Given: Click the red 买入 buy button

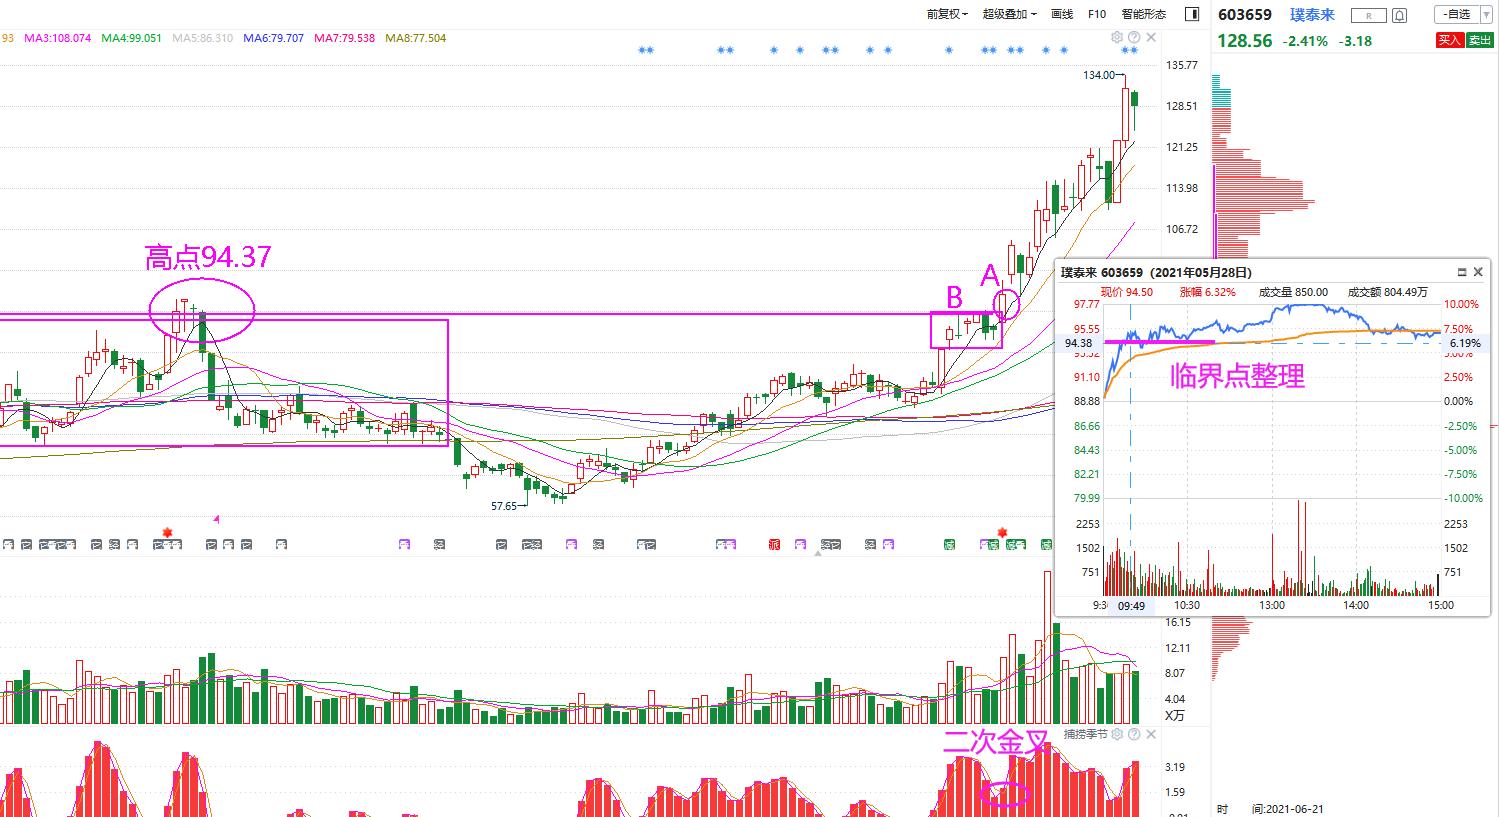Looking at the screenshot, I should point(1450,40).
